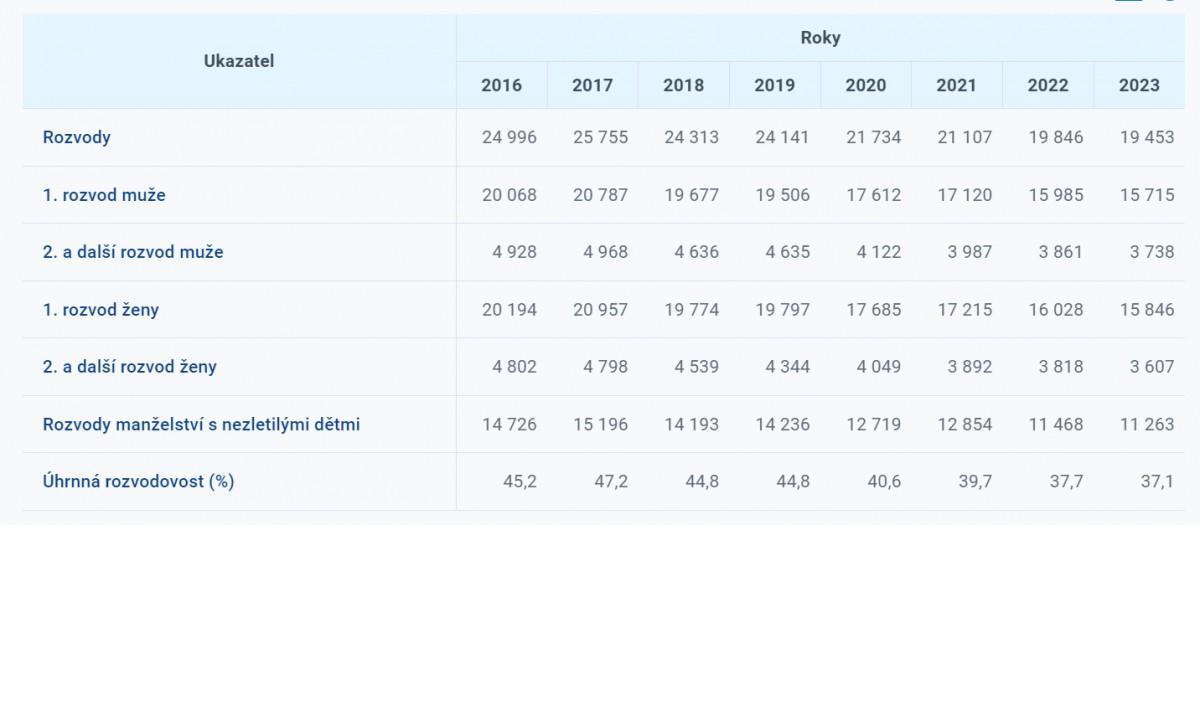Select the 2021 year column header

pyautogui.click(x=957, y=85)
